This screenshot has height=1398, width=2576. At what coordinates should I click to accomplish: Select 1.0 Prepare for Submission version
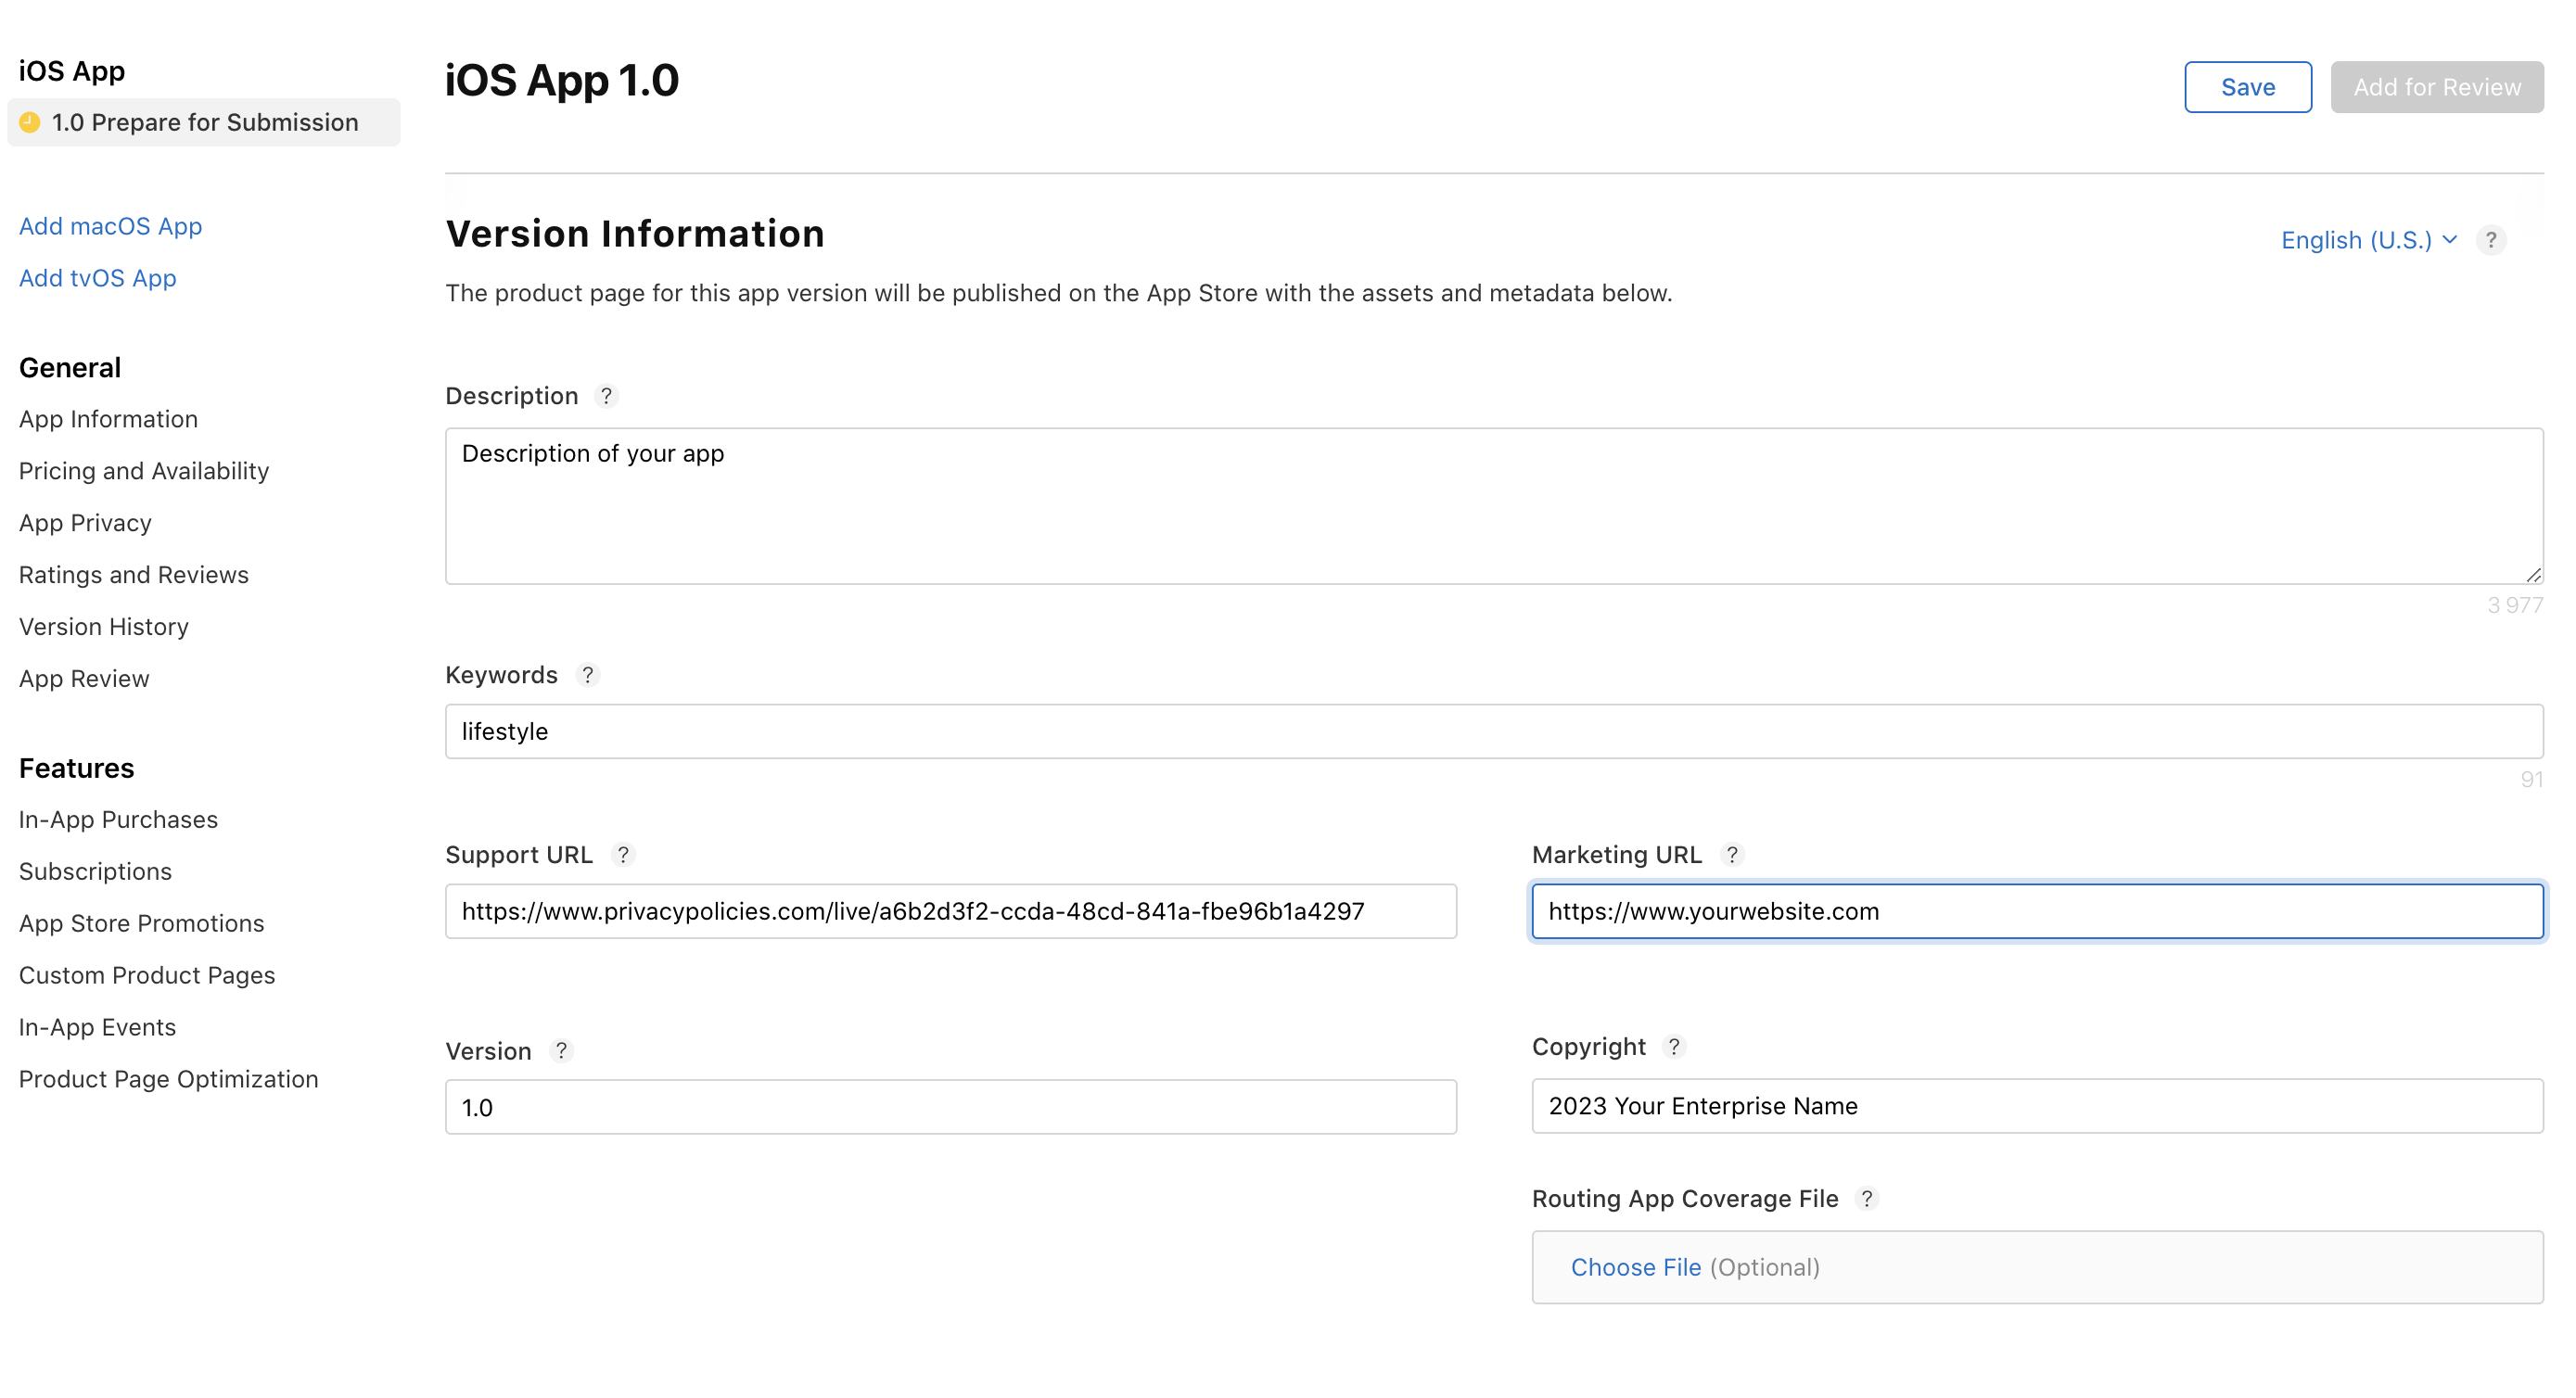pos(204,122)
